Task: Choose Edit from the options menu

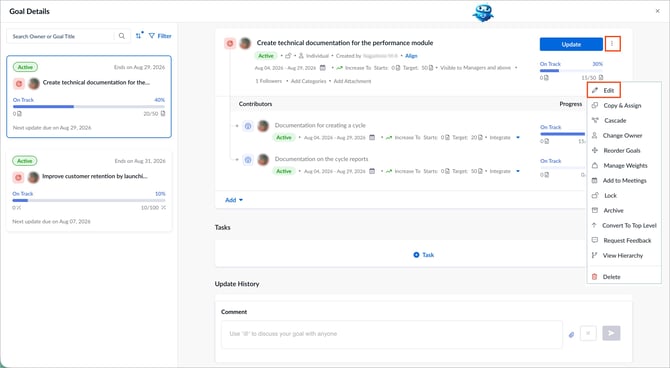Action: [604, 90]
